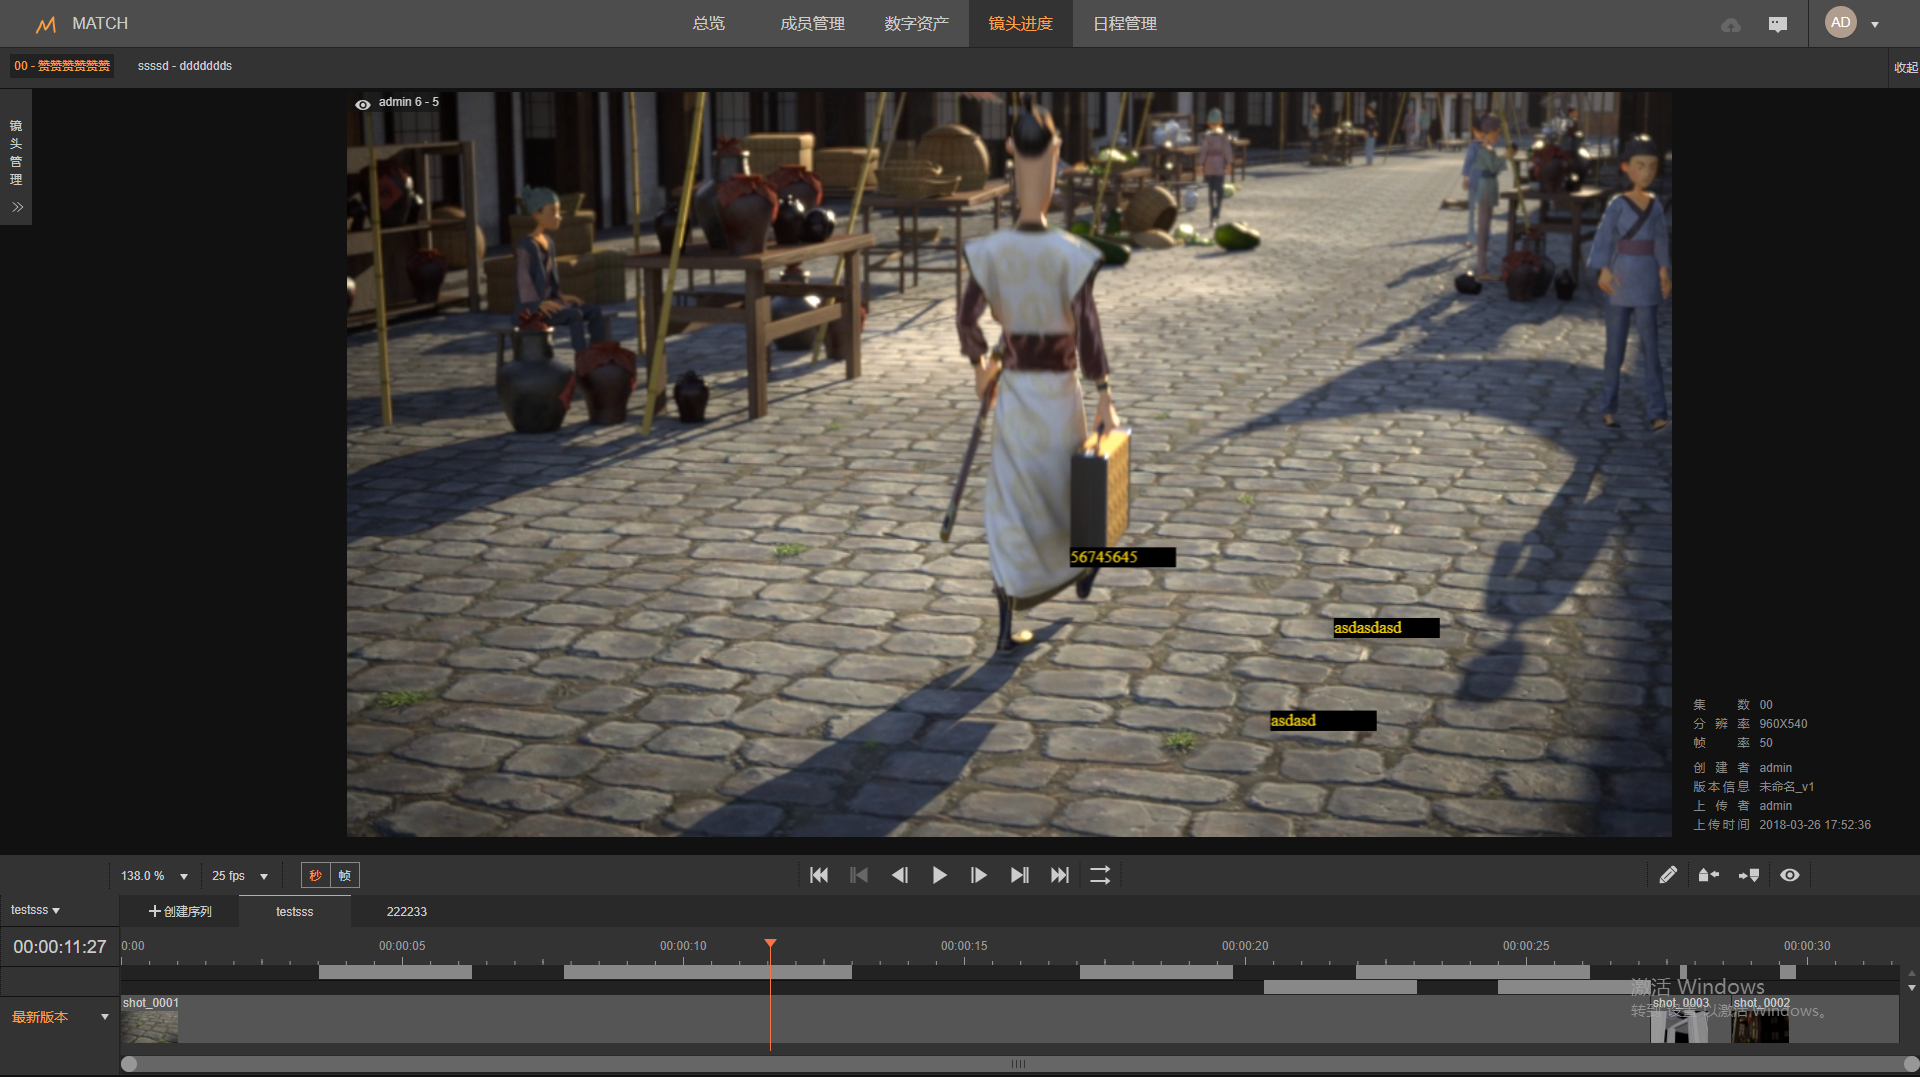Image resolution: width=1920 pixels, height=1077 pixels.
Task: Click the 未命名_v1 version info
Action: click(x=1786, y=788)
